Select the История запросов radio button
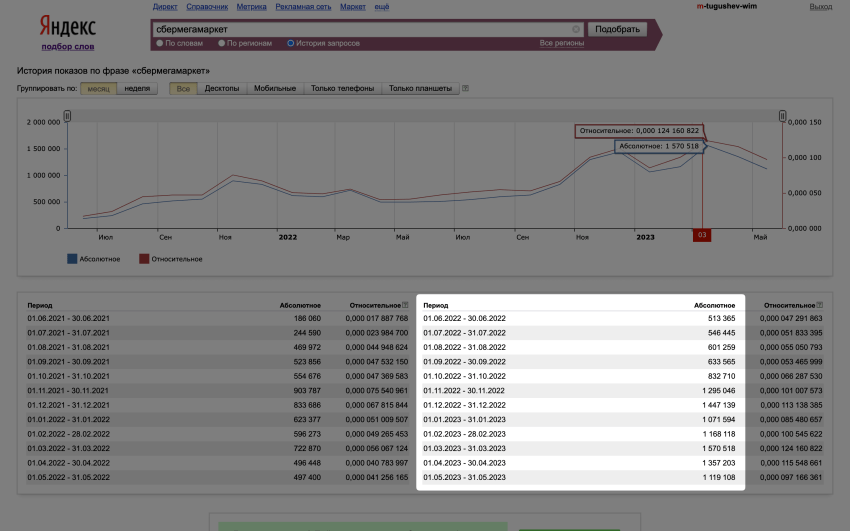Image resolution: width=850 pixels, height=531 pixels. point(291,43)
